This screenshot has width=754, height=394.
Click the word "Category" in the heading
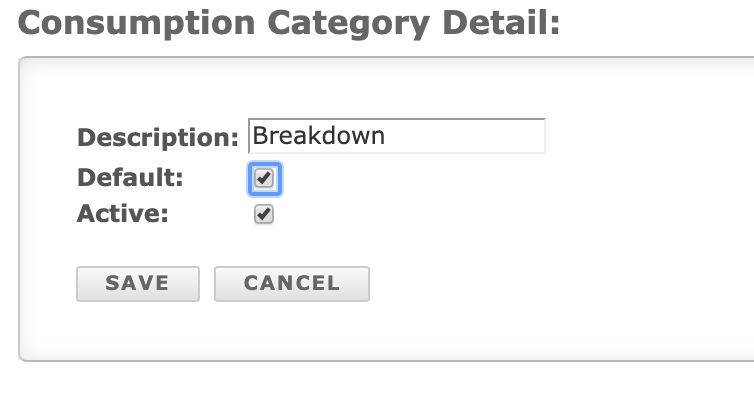pos(348,24)
